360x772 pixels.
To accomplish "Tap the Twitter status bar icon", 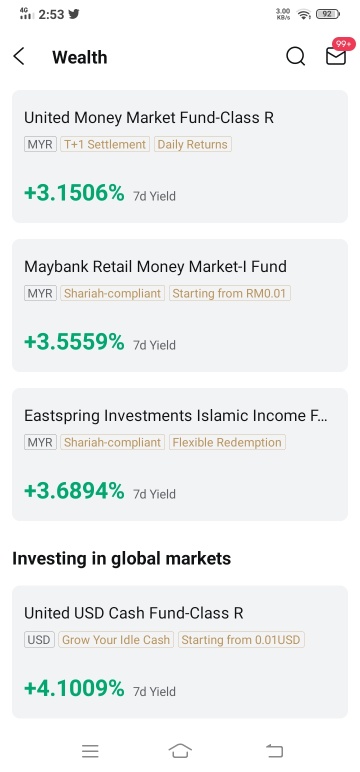I will pyautogui.click(x=74, y=14).
